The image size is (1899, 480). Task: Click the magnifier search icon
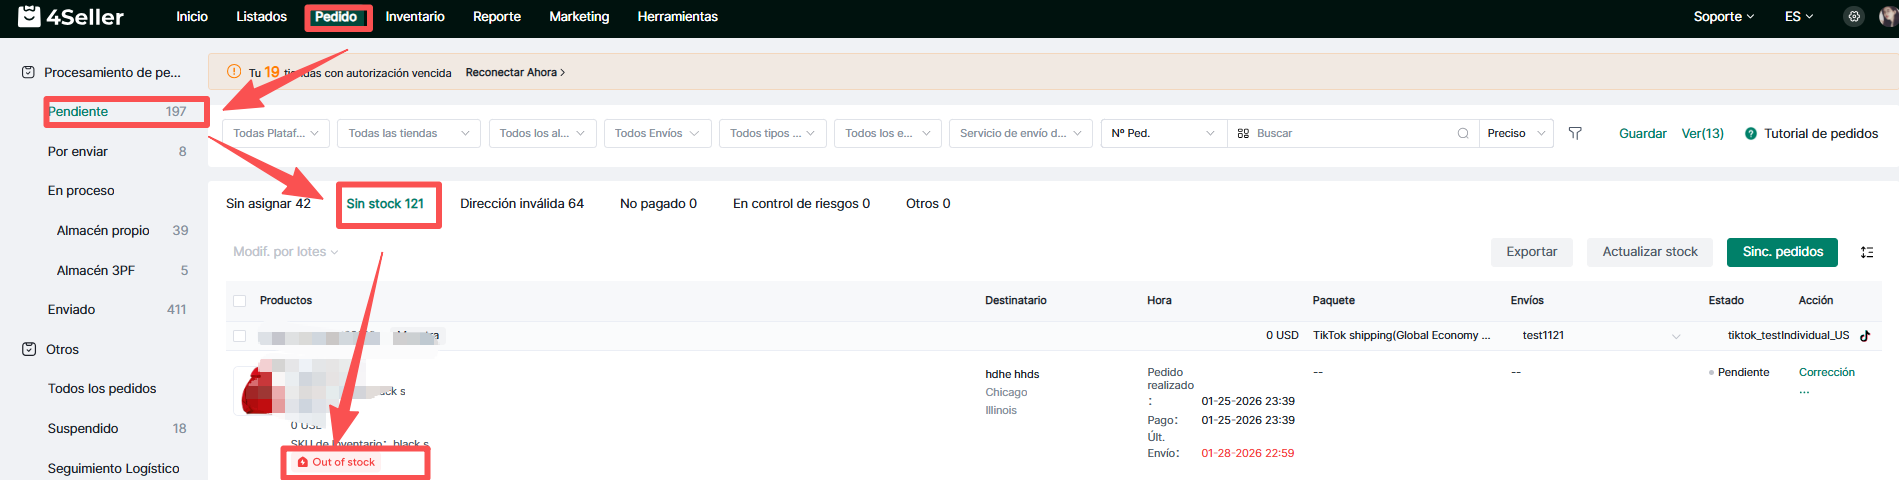click(1463, 133)
